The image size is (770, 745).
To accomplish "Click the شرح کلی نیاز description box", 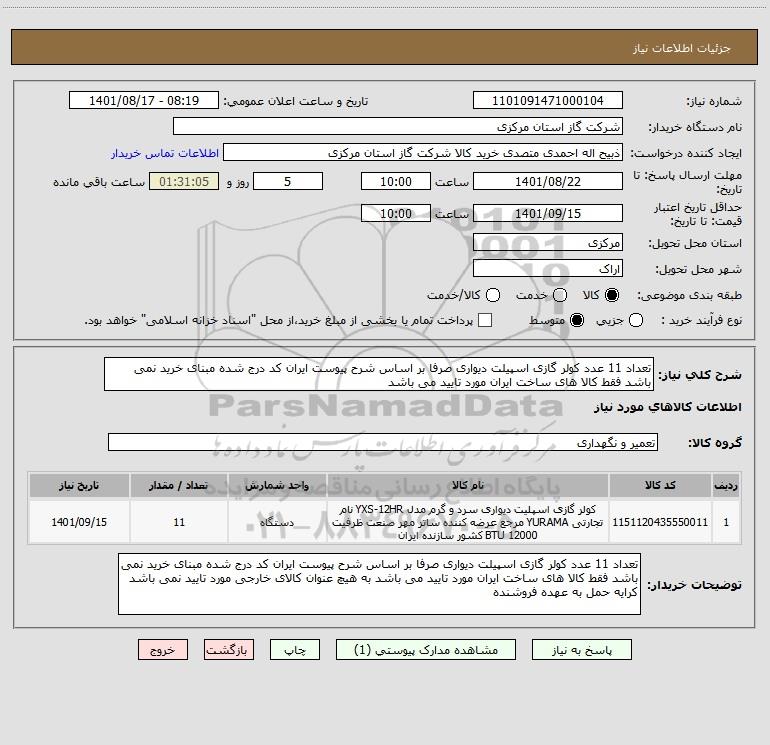I will point(379,375).
